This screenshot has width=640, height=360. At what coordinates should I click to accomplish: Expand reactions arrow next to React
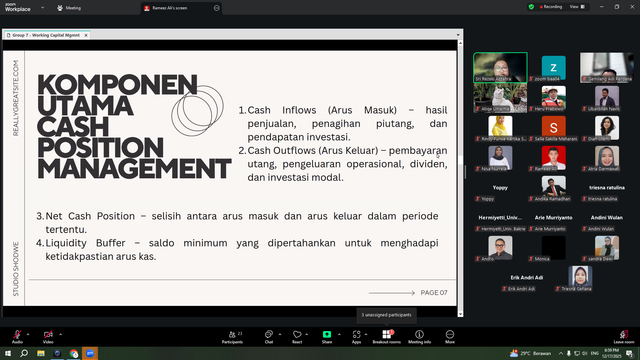pyautogui.click(x=307, y=334)
